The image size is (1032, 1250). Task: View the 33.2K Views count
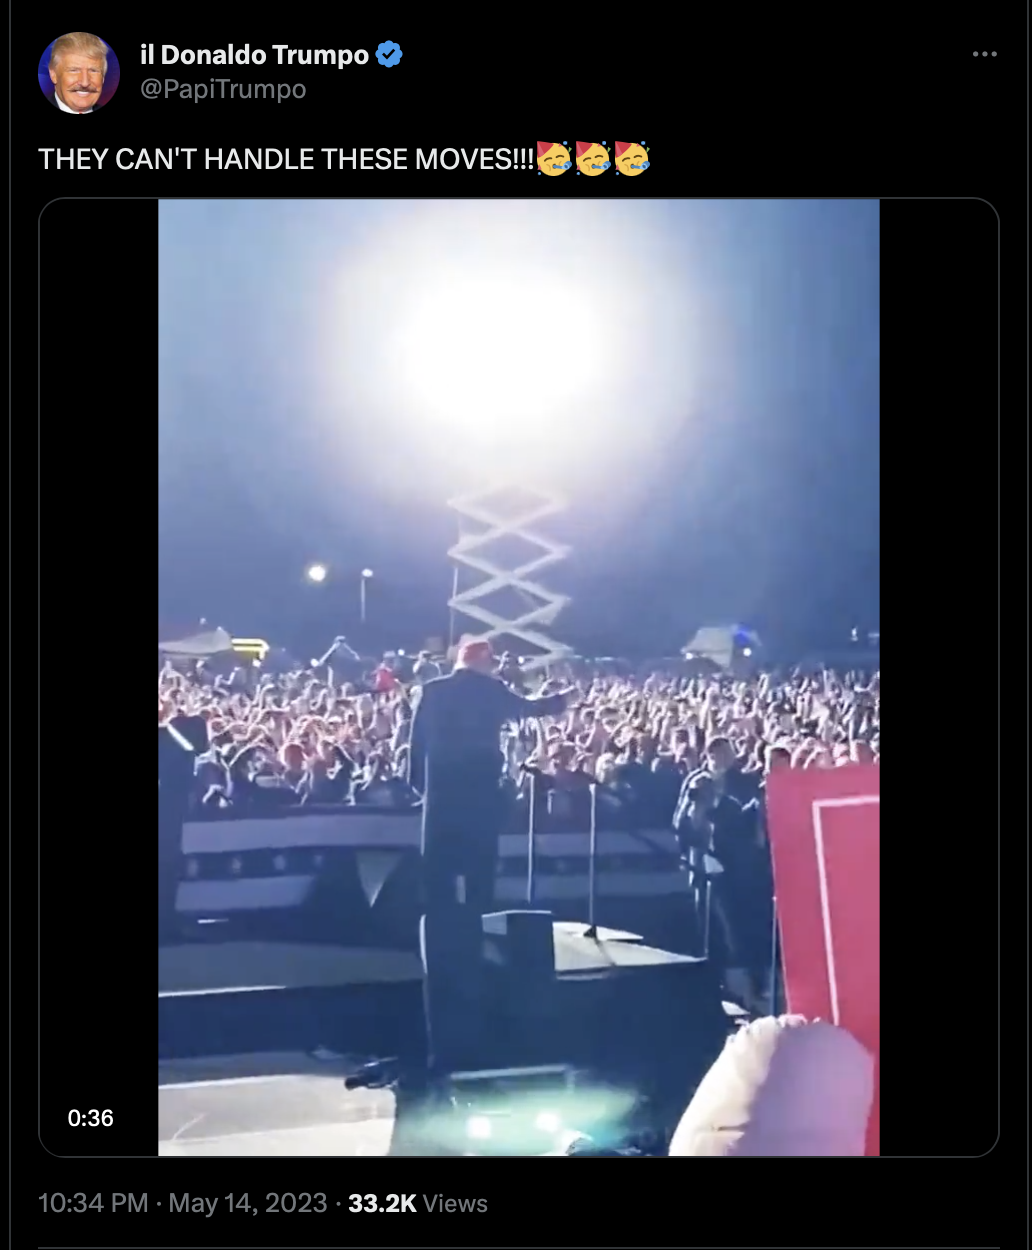[418, 1203]
